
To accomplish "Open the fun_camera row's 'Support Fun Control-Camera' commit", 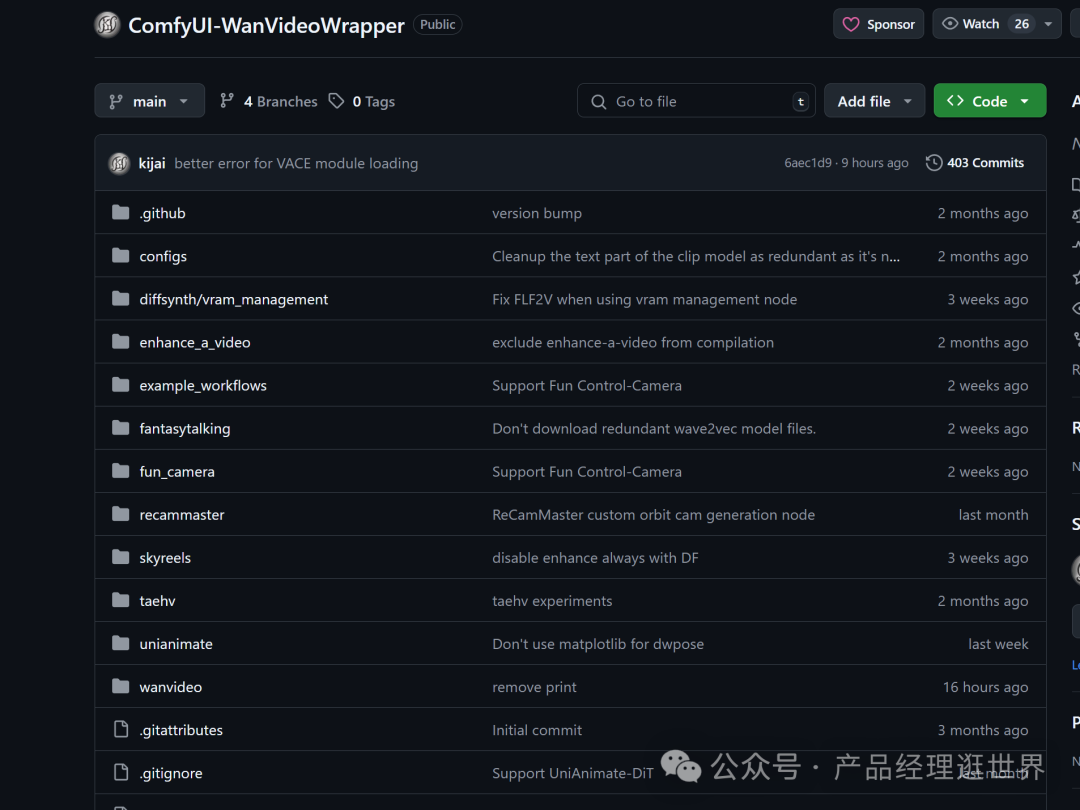I will tap(587, 472).
